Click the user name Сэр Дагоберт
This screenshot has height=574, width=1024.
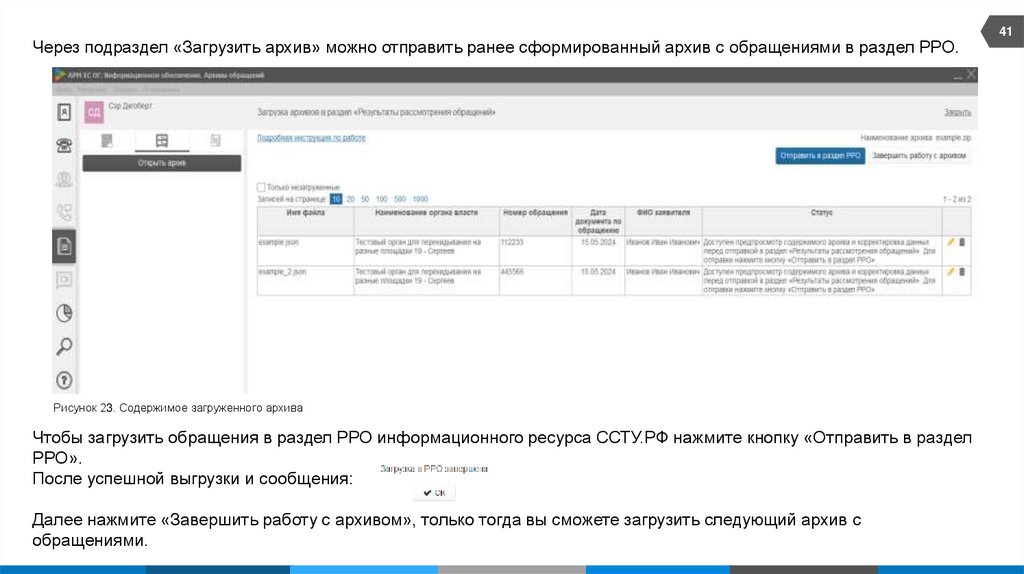pyautogui.click(x=130, y=106)
